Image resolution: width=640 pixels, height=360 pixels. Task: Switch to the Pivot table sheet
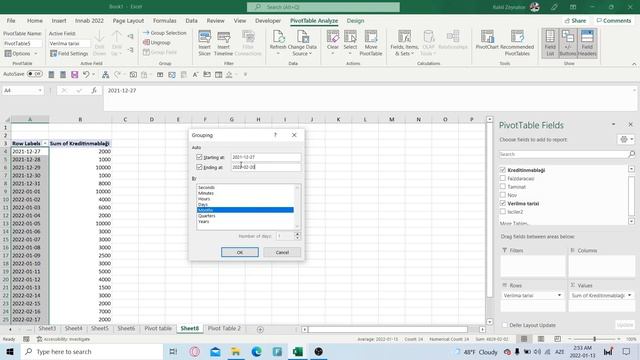click(158, 328)
